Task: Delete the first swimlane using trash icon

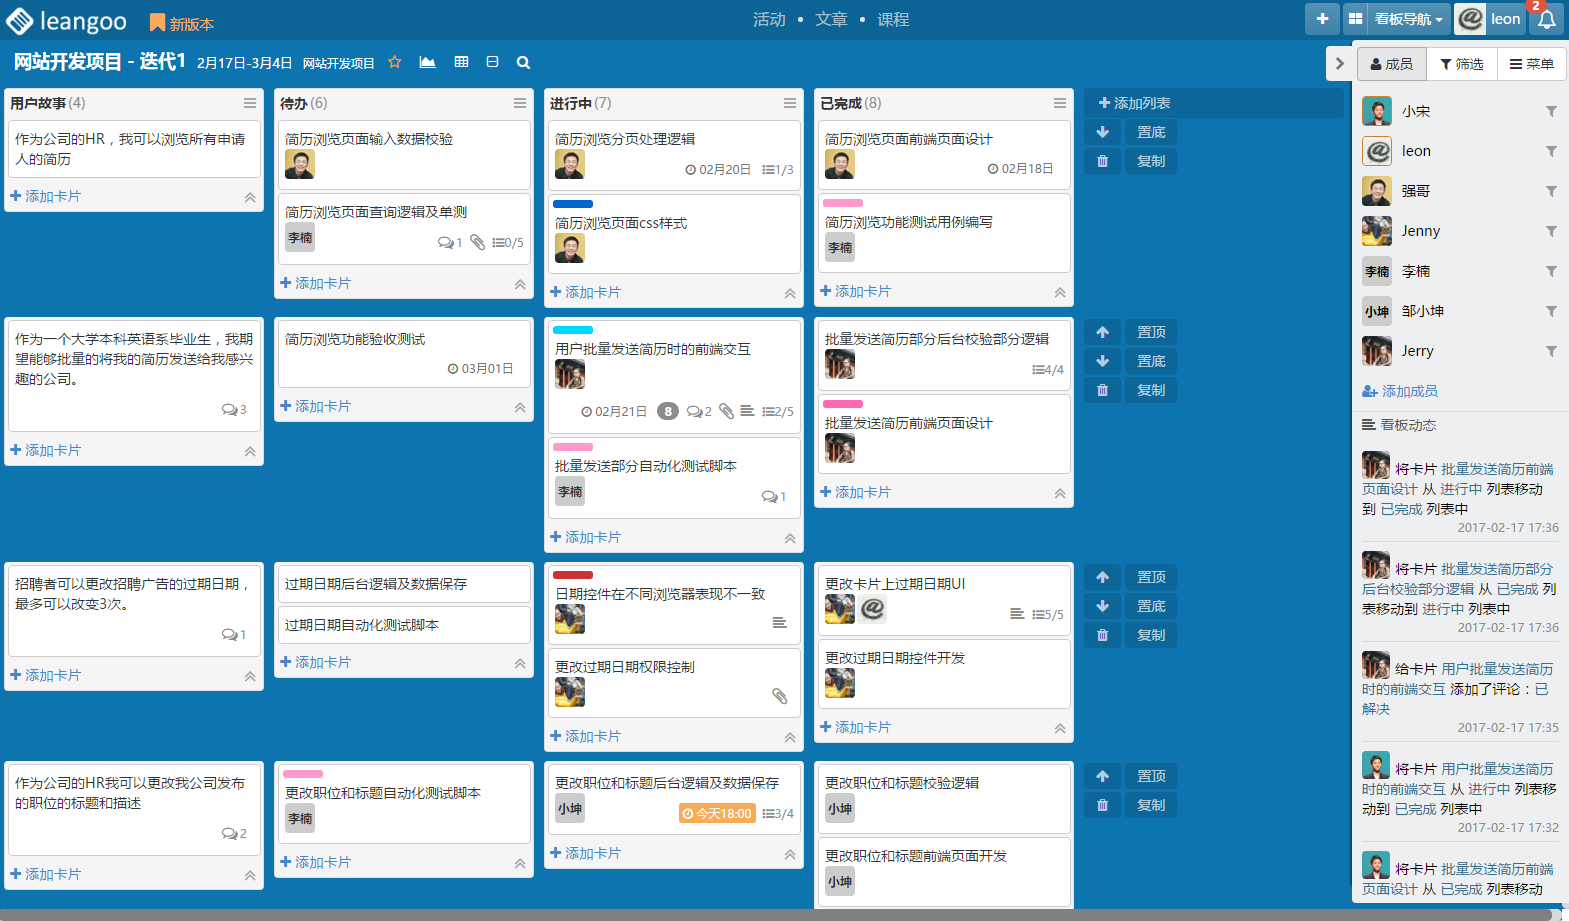Action: point(1102,161)
